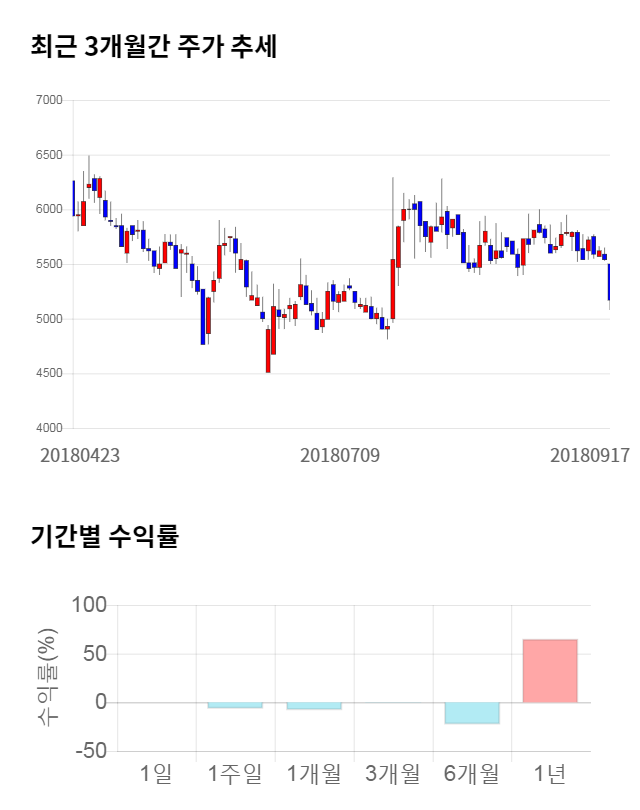
Task: Click the 100 return axis label
Action: [88, 605]
